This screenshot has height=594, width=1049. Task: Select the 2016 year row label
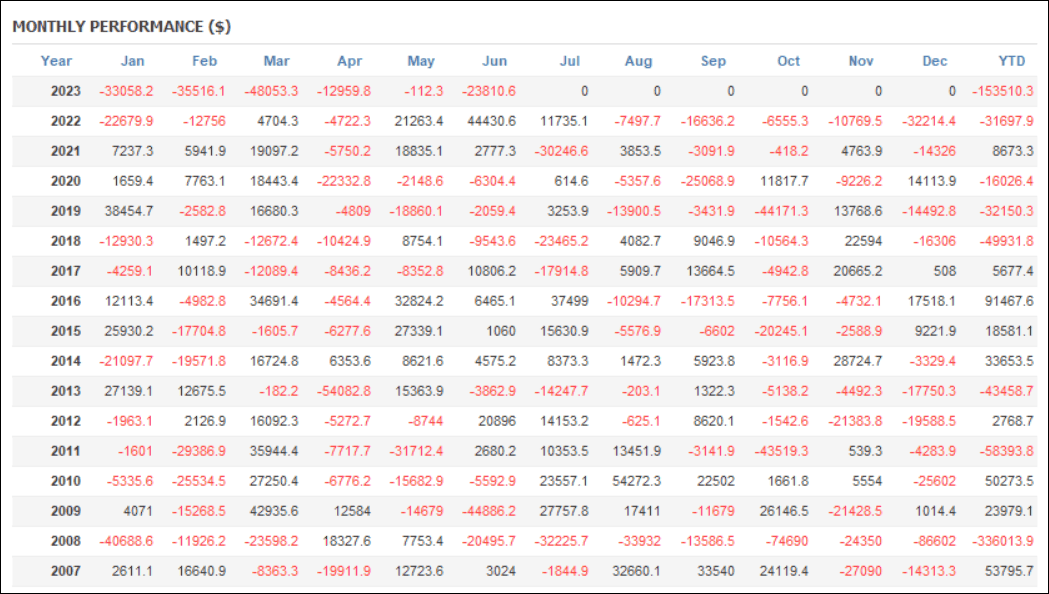[x=66, y=301]
